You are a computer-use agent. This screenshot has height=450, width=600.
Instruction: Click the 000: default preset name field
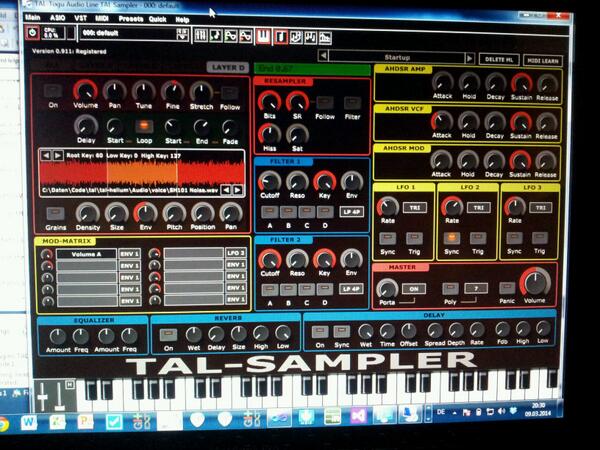coord(128,34)
